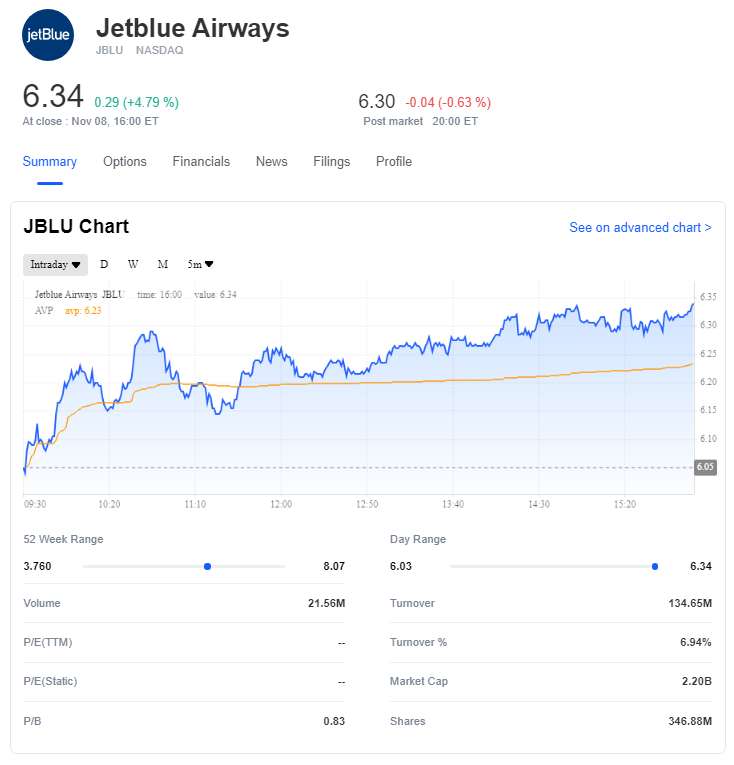Expand the 5m interval dropdown
The height and width of the screenshot is (765, 734).
coord(200,264)
